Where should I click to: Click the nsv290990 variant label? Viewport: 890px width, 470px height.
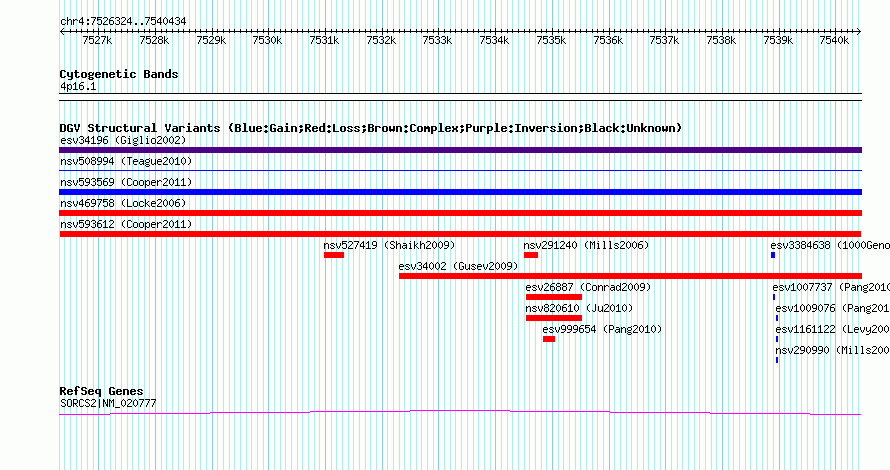tap(833, 350)
